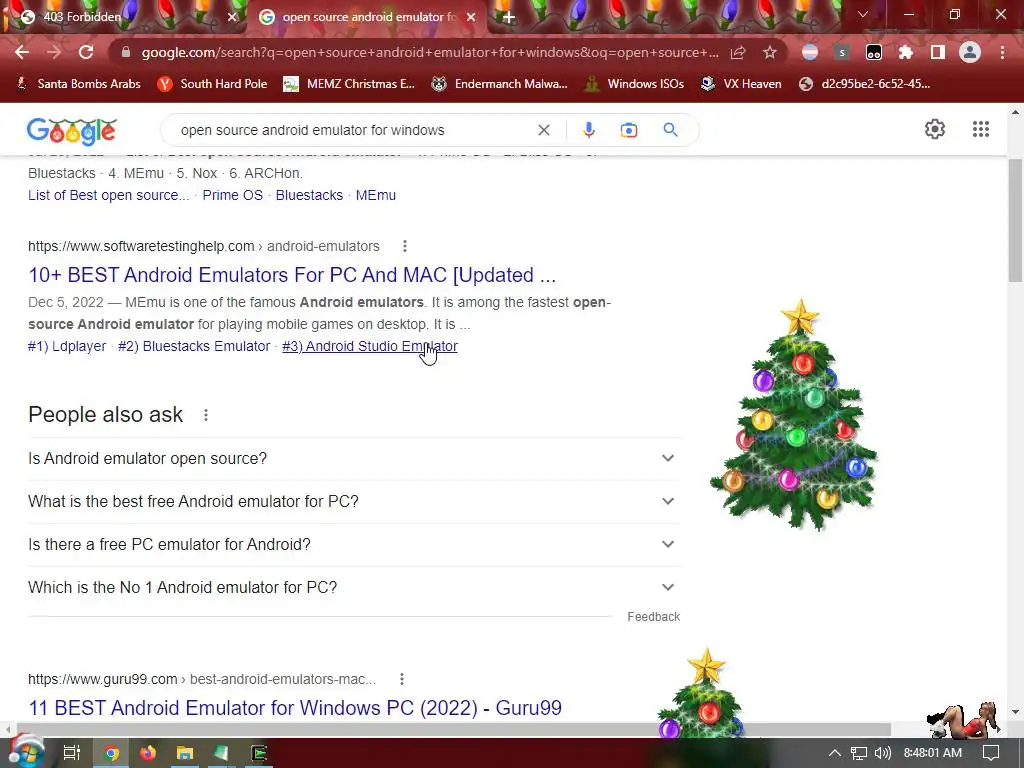Open the volume control in system tray
The height and width of the screenshot is (768, 1024).
tap(882, 753)
